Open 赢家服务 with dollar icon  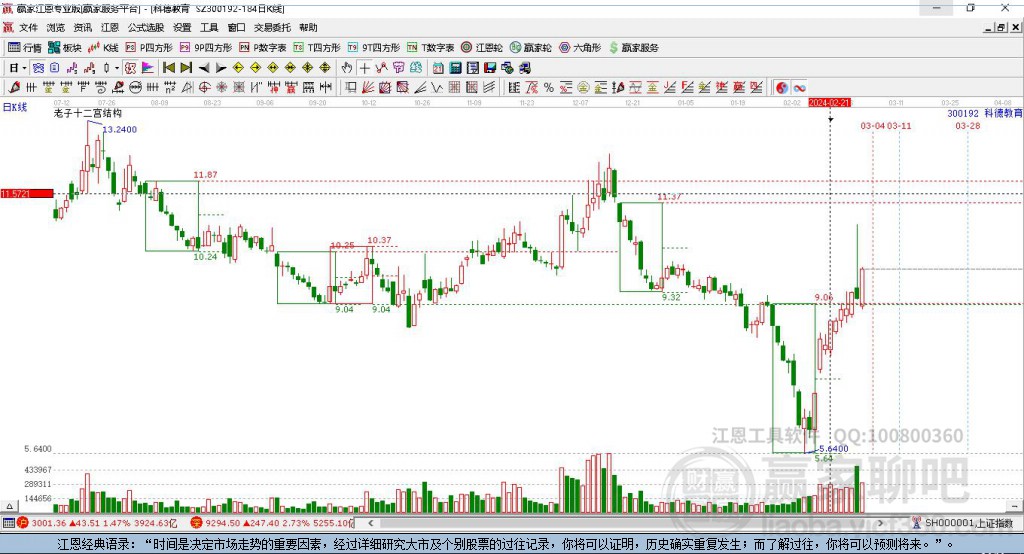pos(634,48)
